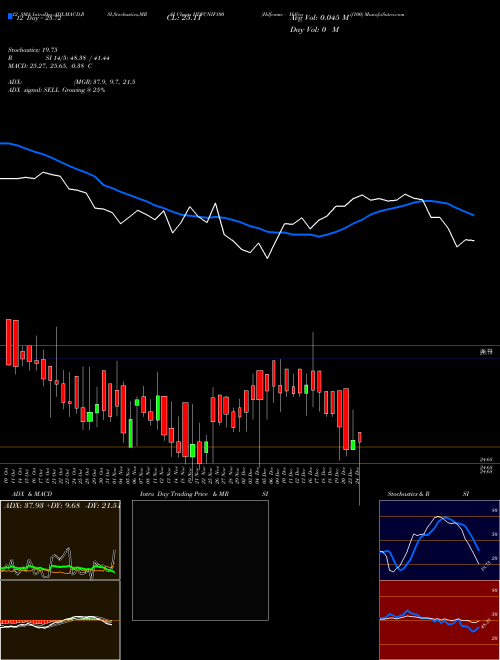This screenshot has width=500, height=660.
Task: Click the ADX signal: SELL Growing text
Action: pos(56,90)
